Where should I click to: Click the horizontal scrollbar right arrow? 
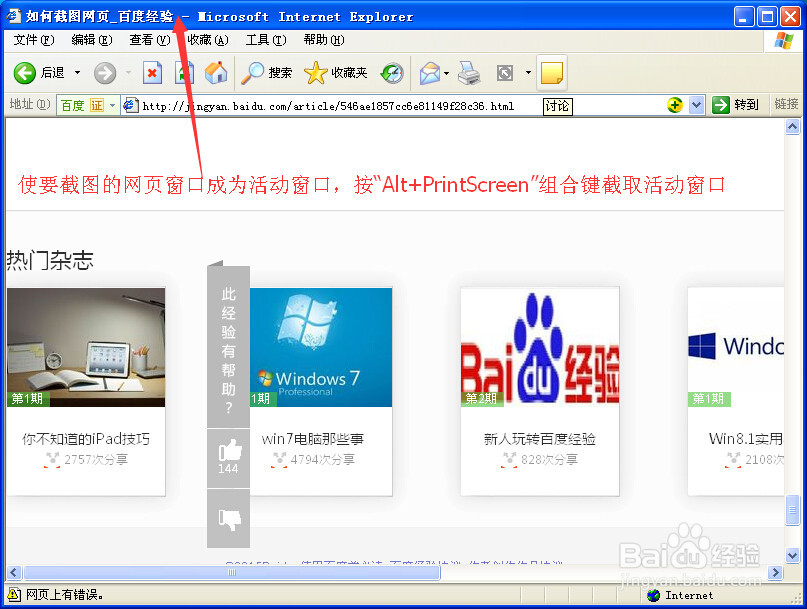[x=775, y=572]
